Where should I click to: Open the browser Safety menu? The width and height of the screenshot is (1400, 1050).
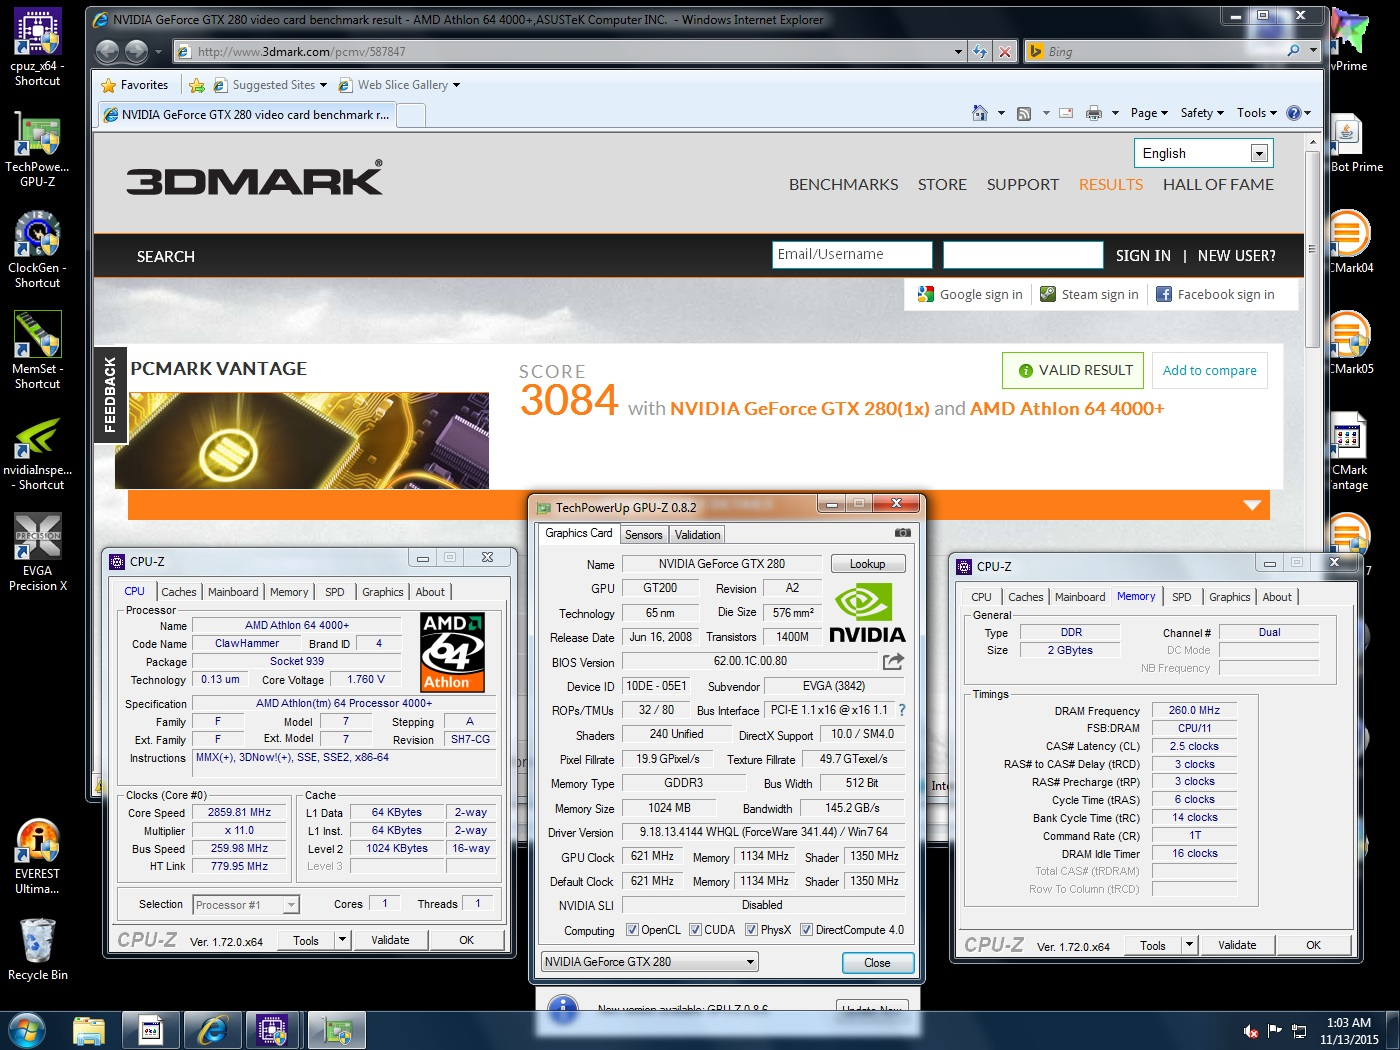[x=1202, y=113]
